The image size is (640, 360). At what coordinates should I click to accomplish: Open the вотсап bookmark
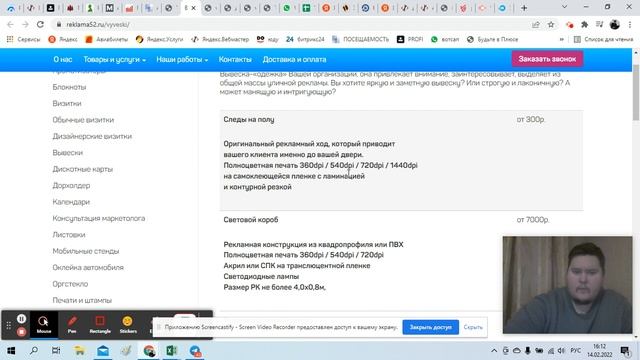coord(445,39)
